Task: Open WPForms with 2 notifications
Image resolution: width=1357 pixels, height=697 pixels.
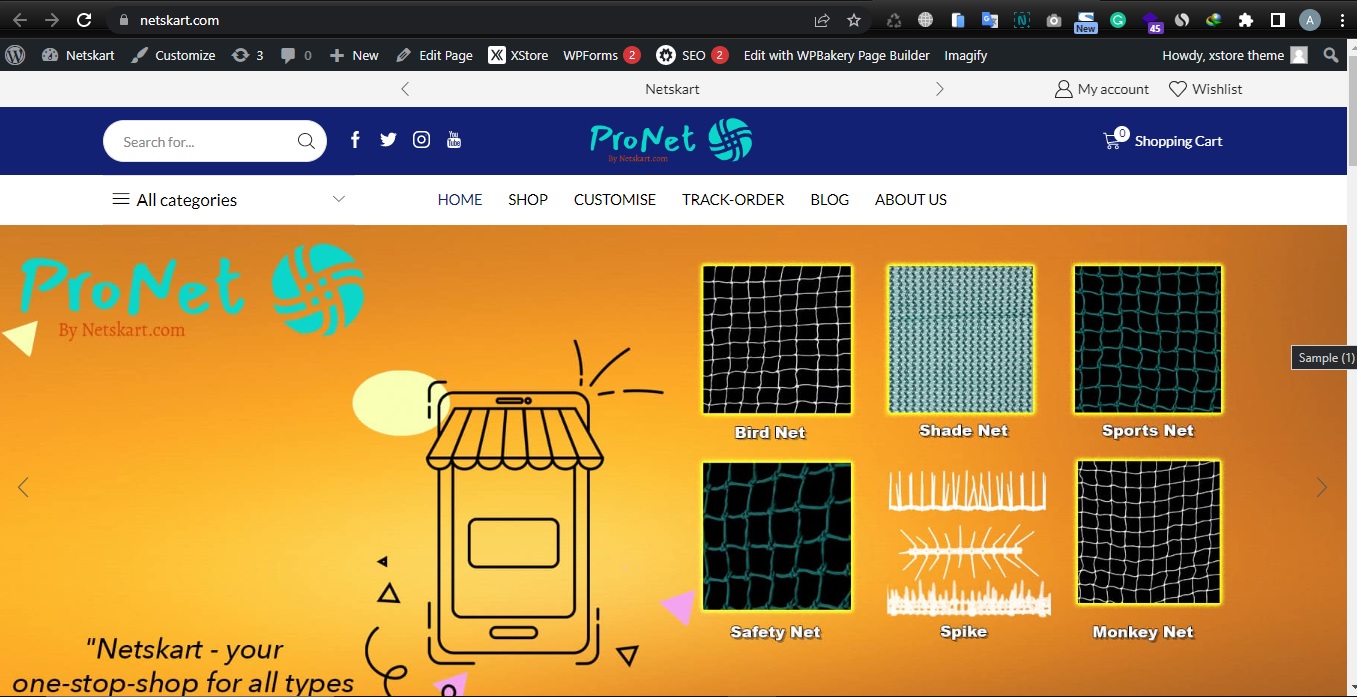Action: (x=602, y=55)
